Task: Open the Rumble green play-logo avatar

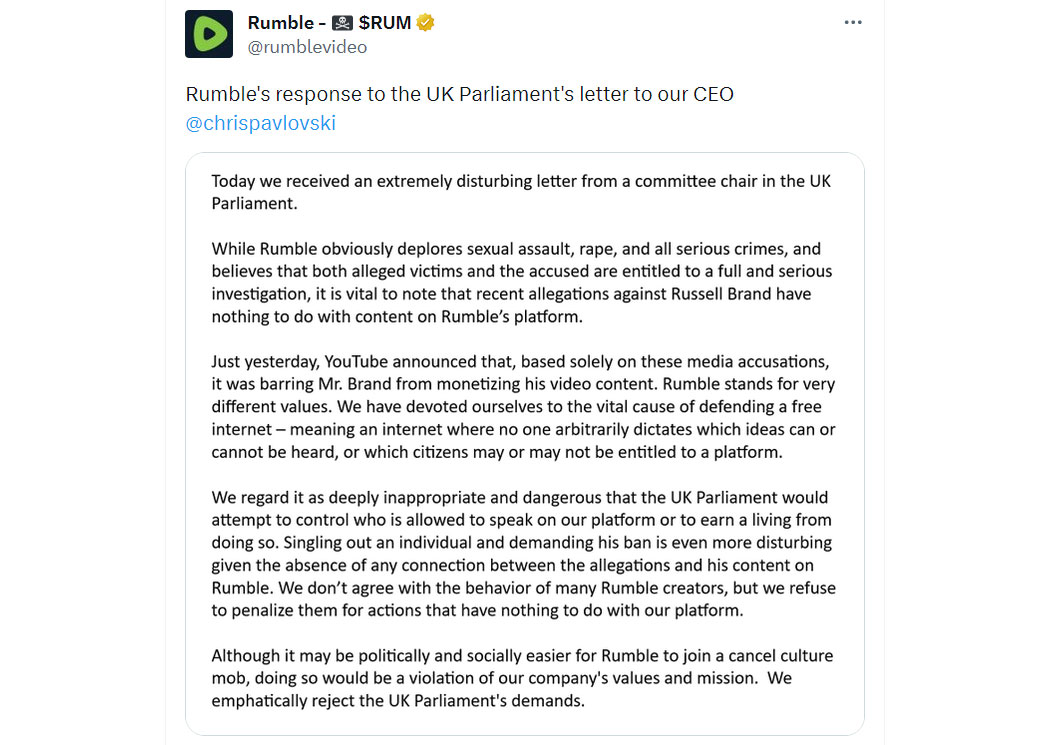Action: 209,34
